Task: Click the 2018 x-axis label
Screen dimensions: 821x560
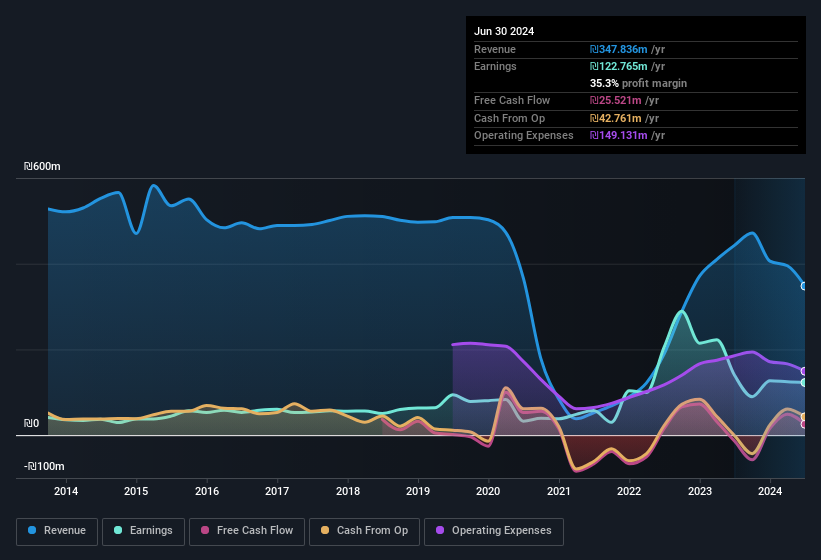Action: [348, 491]
